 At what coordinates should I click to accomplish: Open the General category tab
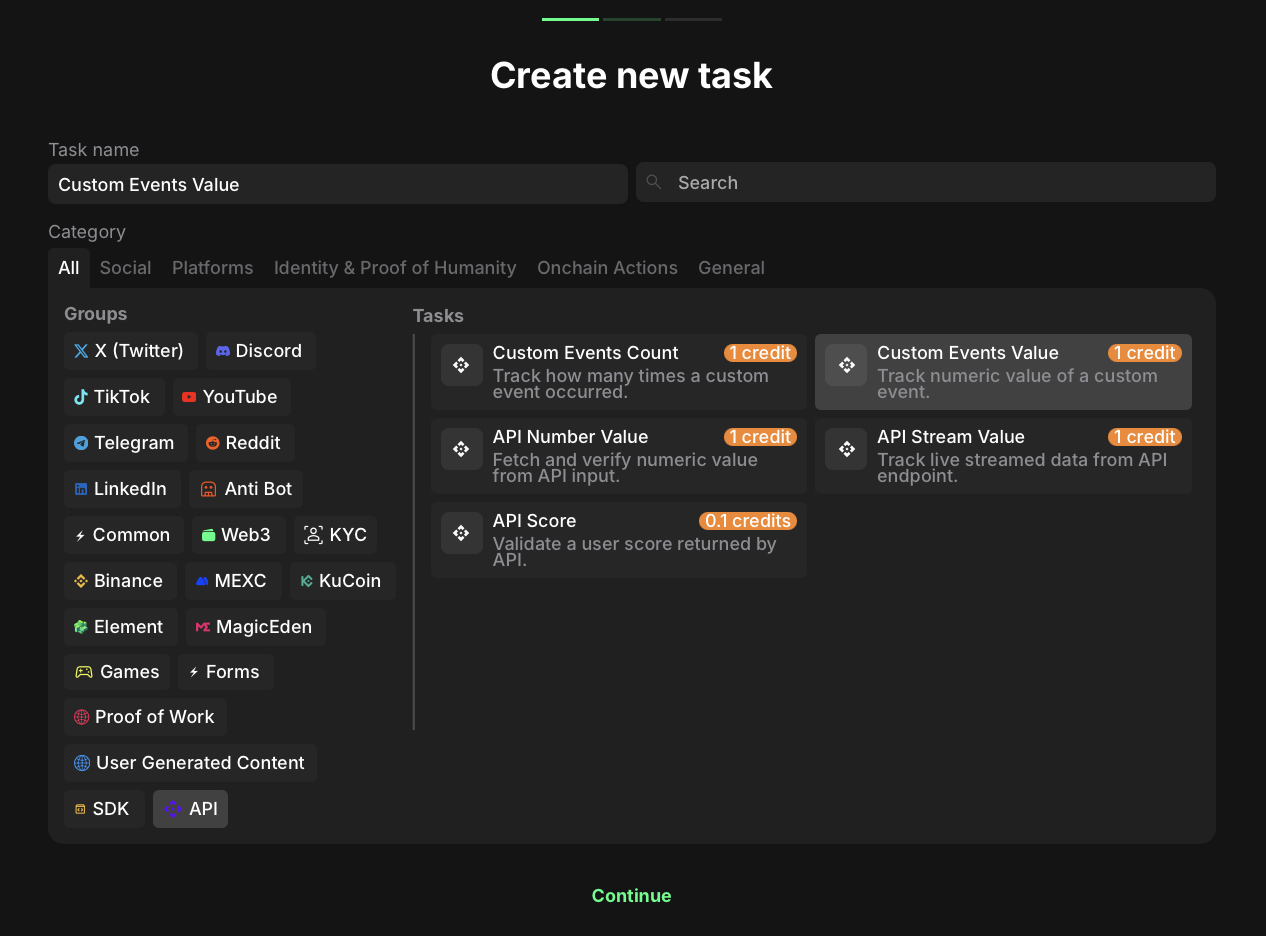[x=731, y=268]
